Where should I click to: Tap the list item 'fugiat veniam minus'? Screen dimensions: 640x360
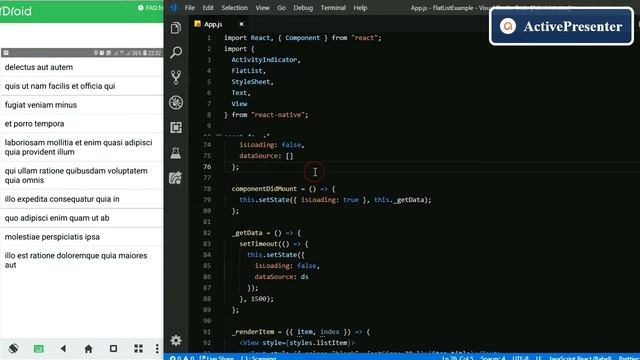coord(82,105)
